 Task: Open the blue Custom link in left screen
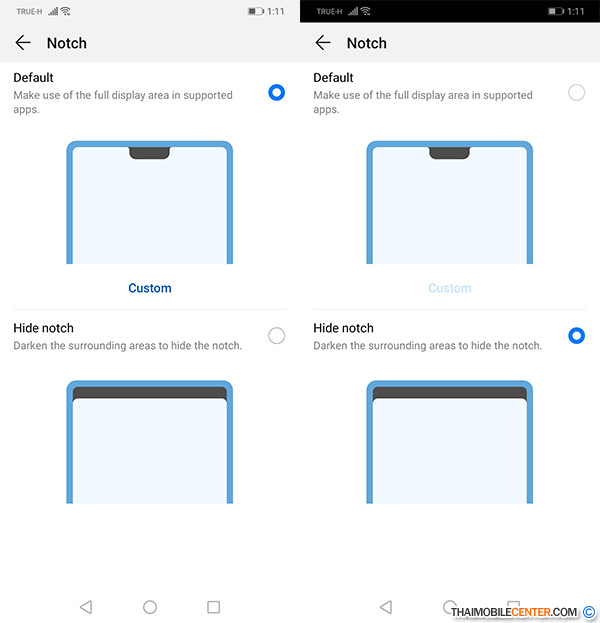point(150,288)
